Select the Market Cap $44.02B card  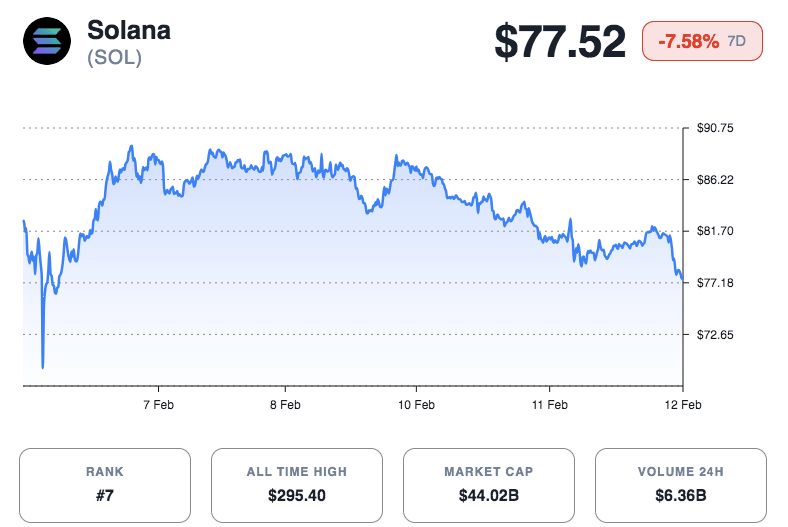click(489, 485)
